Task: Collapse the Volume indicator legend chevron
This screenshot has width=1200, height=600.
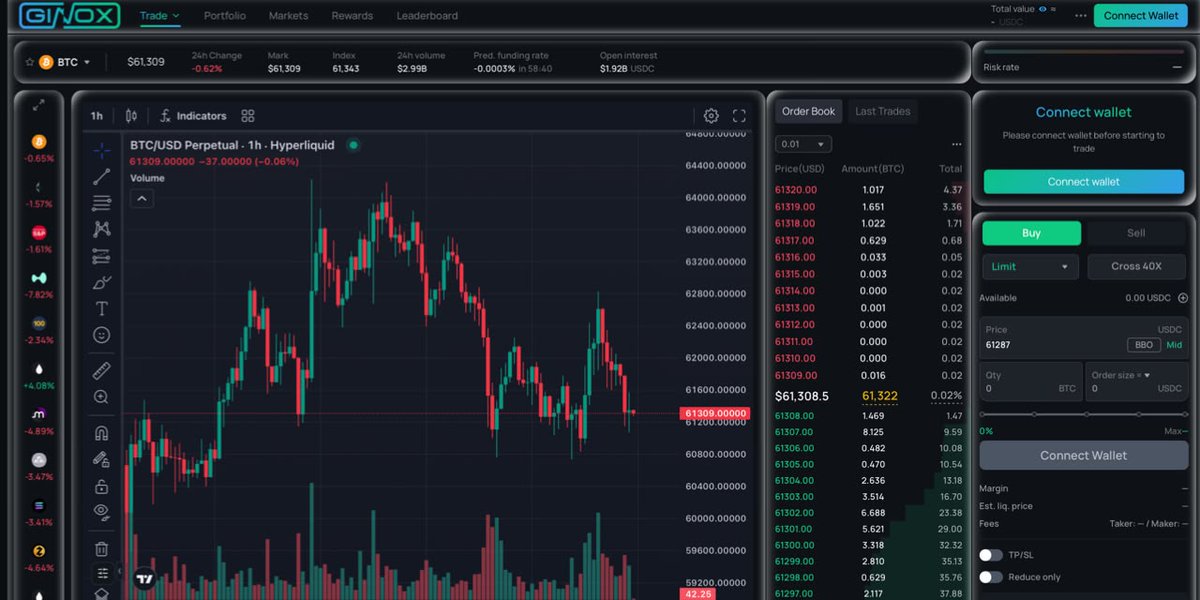Action: tap(142, 199)
